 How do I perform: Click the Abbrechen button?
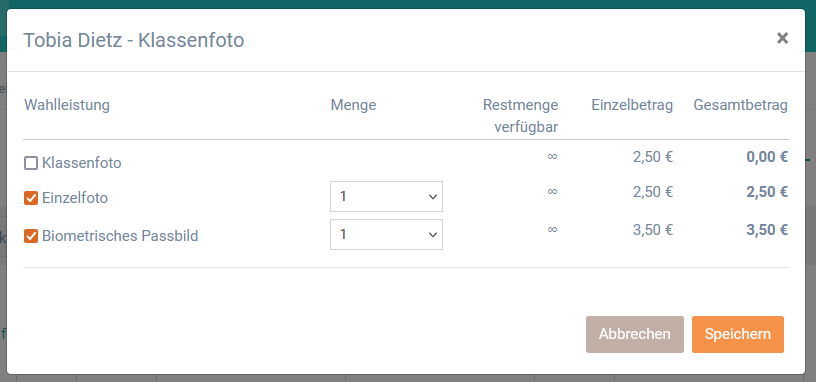tap(634, 334)
